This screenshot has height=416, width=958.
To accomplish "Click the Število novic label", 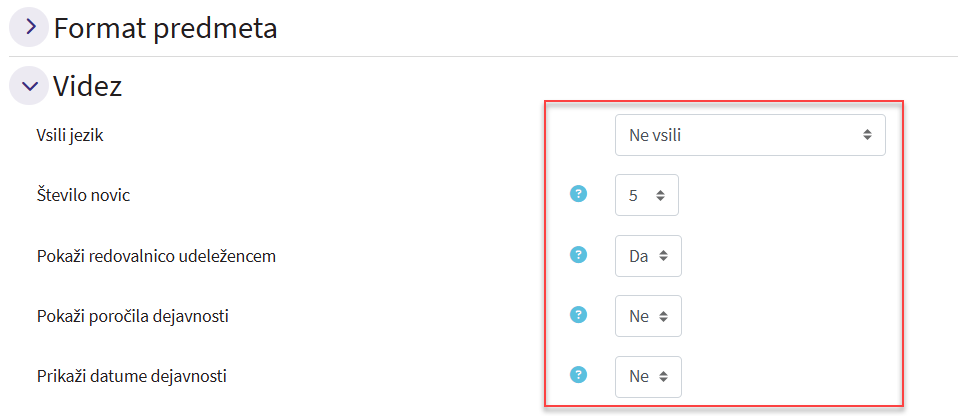I will click(x=83, y=195).
